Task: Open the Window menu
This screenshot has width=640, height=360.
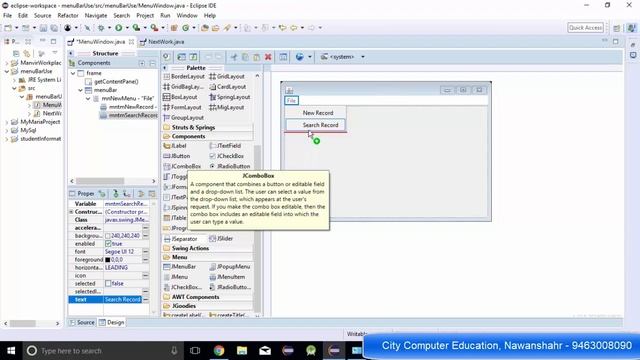Action: click(x=187, y=16)
